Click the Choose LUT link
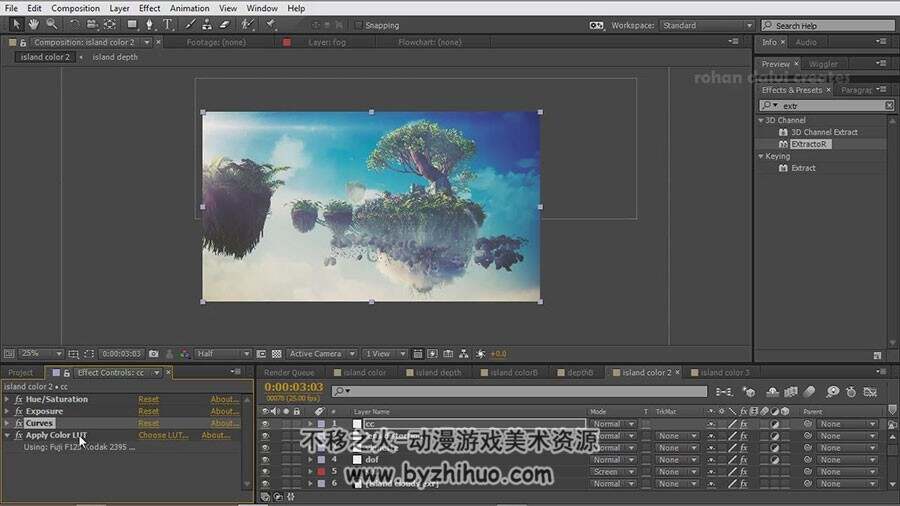 [x=163, y=435]
